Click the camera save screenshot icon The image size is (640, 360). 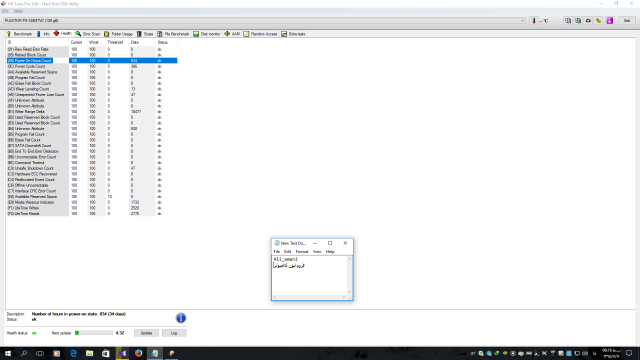click(x=588, y=20)
